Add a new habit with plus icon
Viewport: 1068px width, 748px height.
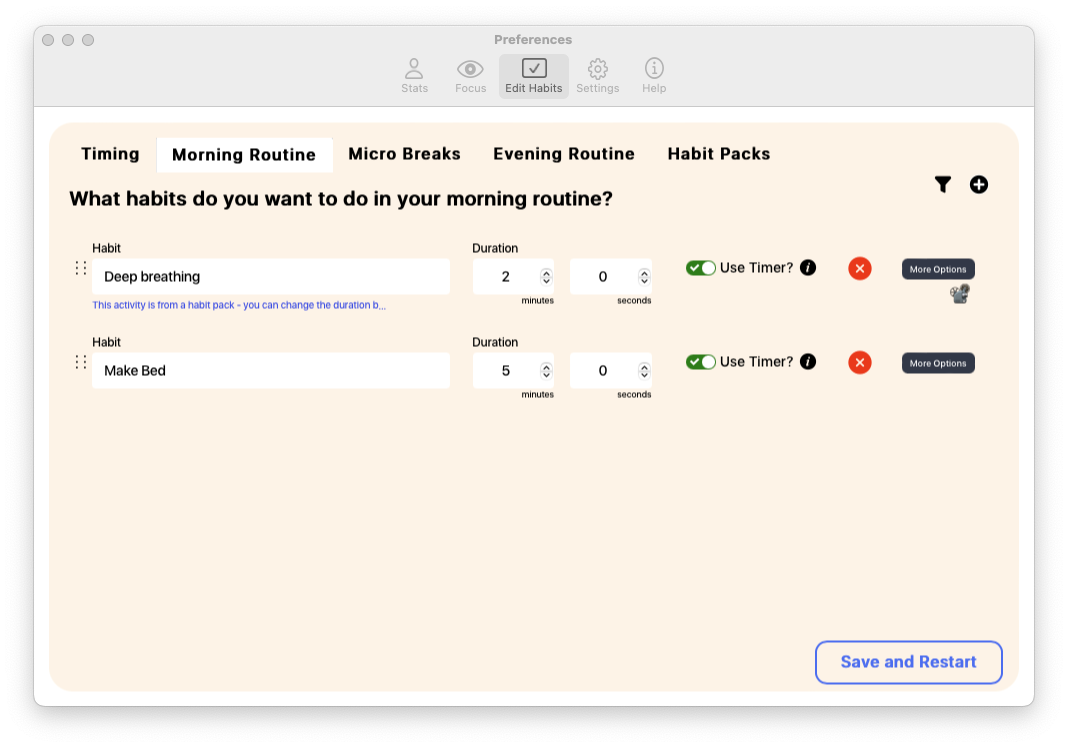pyautogui.click(x=979, y=185)
